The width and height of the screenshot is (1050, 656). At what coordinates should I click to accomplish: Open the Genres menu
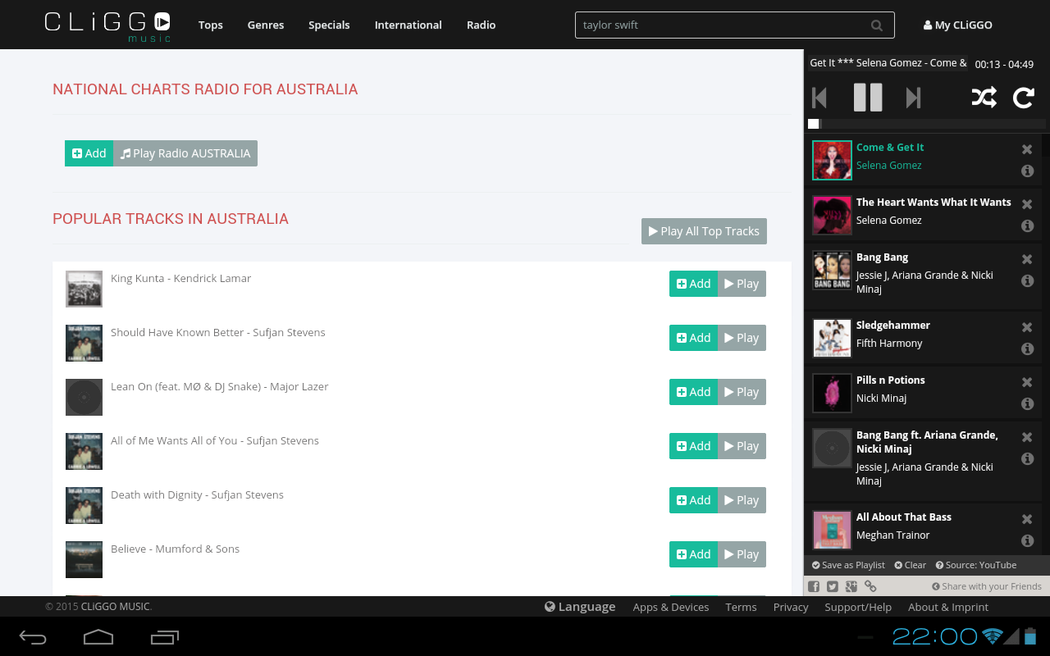coord(265,25)
